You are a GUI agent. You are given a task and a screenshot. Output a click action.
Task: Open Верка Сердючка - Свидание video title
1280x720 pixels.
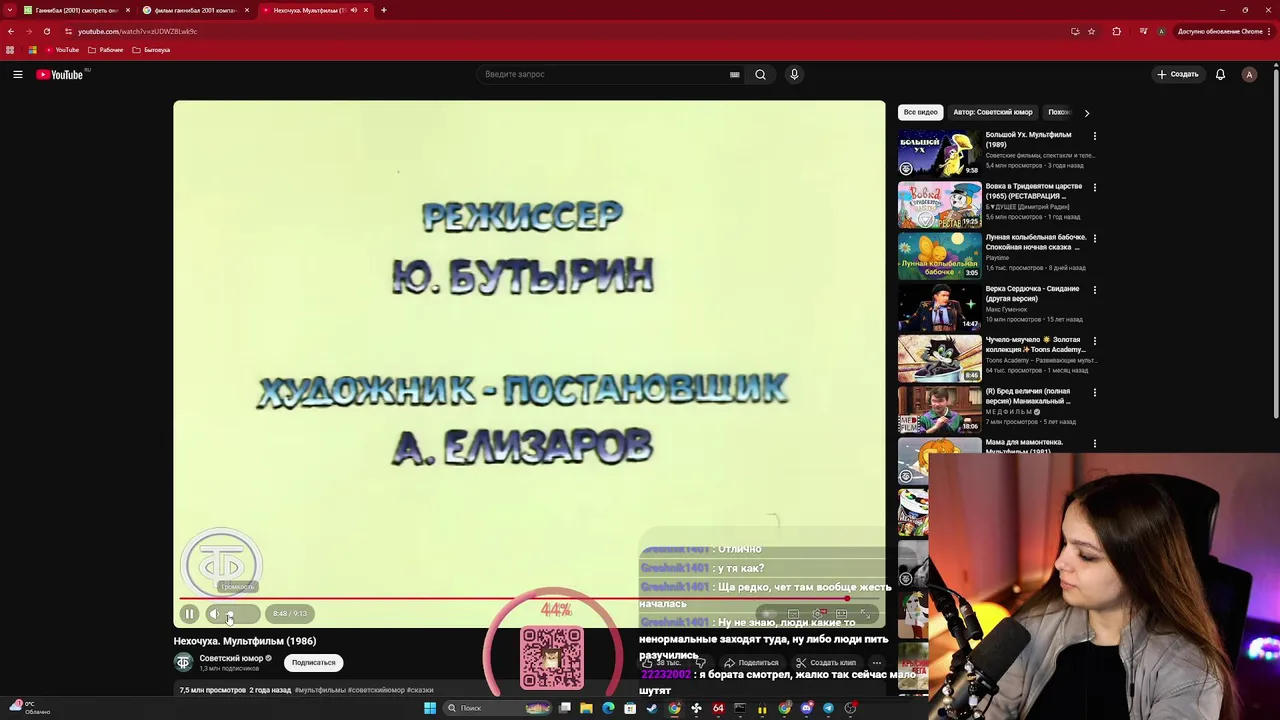(x=1032, y=293)
